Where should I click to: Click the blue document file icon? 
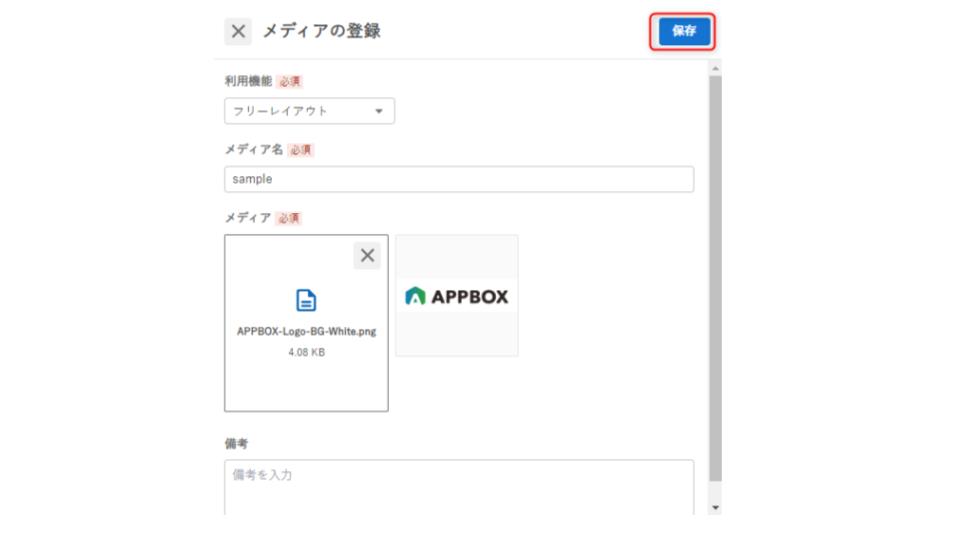(x=306, y=301)
